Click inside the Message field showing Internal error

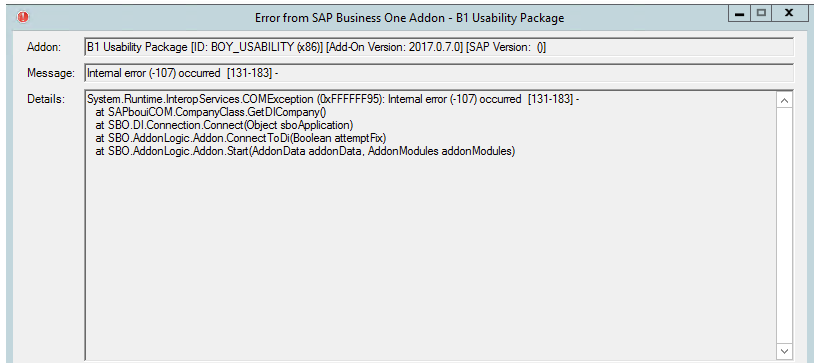(439, 73)
